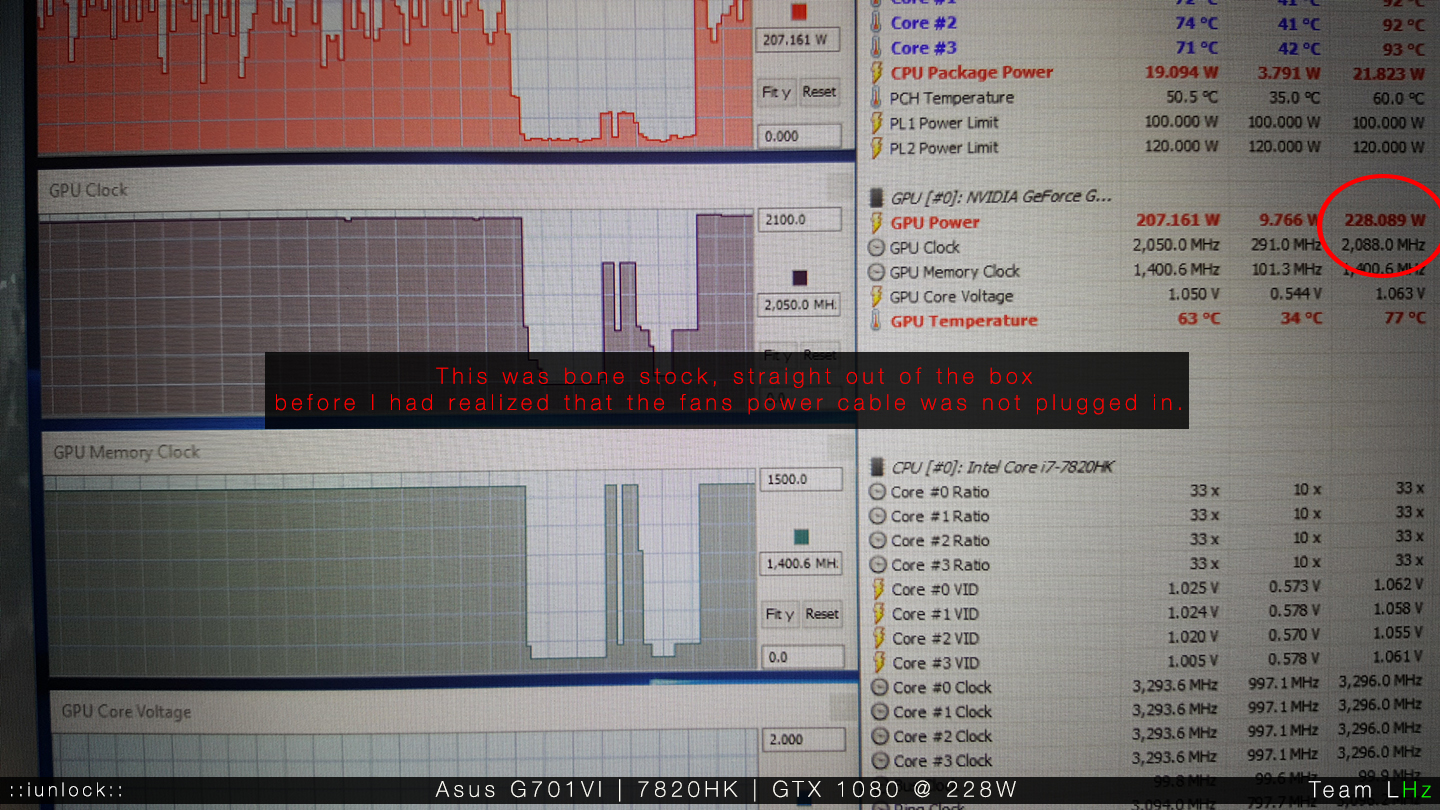Click Reset in the GPU Power graph

(x=819, y=92)
